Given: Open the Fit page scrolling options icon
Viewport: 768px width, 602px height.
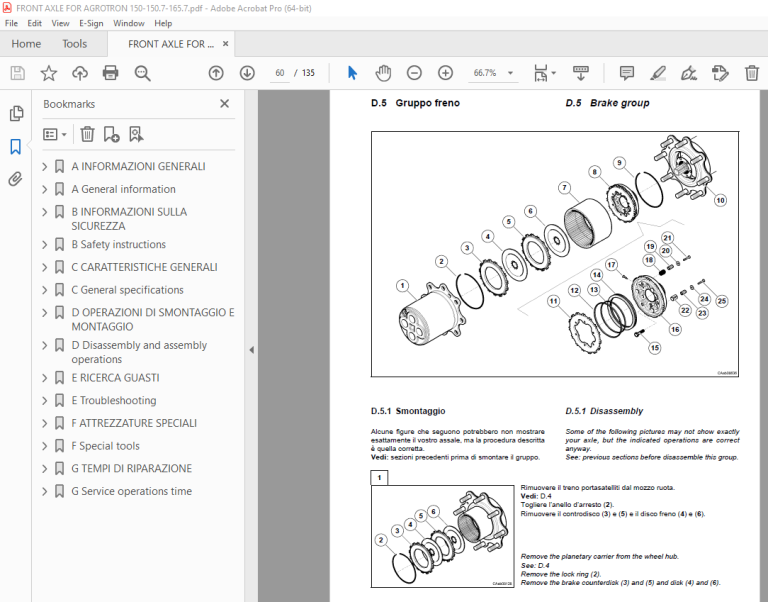Looking at the screenshot, I should coord(545,73).
